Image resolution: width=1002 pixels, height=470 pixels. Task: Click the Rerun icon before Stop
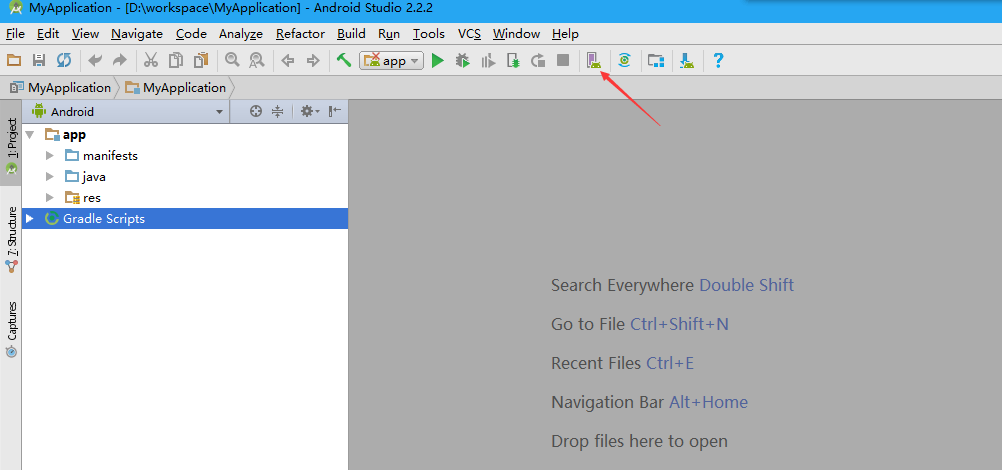(538, 61)
